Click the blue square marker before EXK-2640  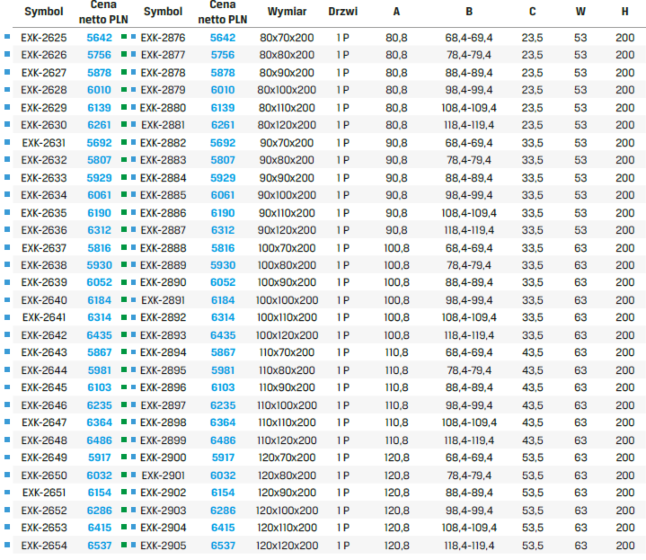coord(7,300)
